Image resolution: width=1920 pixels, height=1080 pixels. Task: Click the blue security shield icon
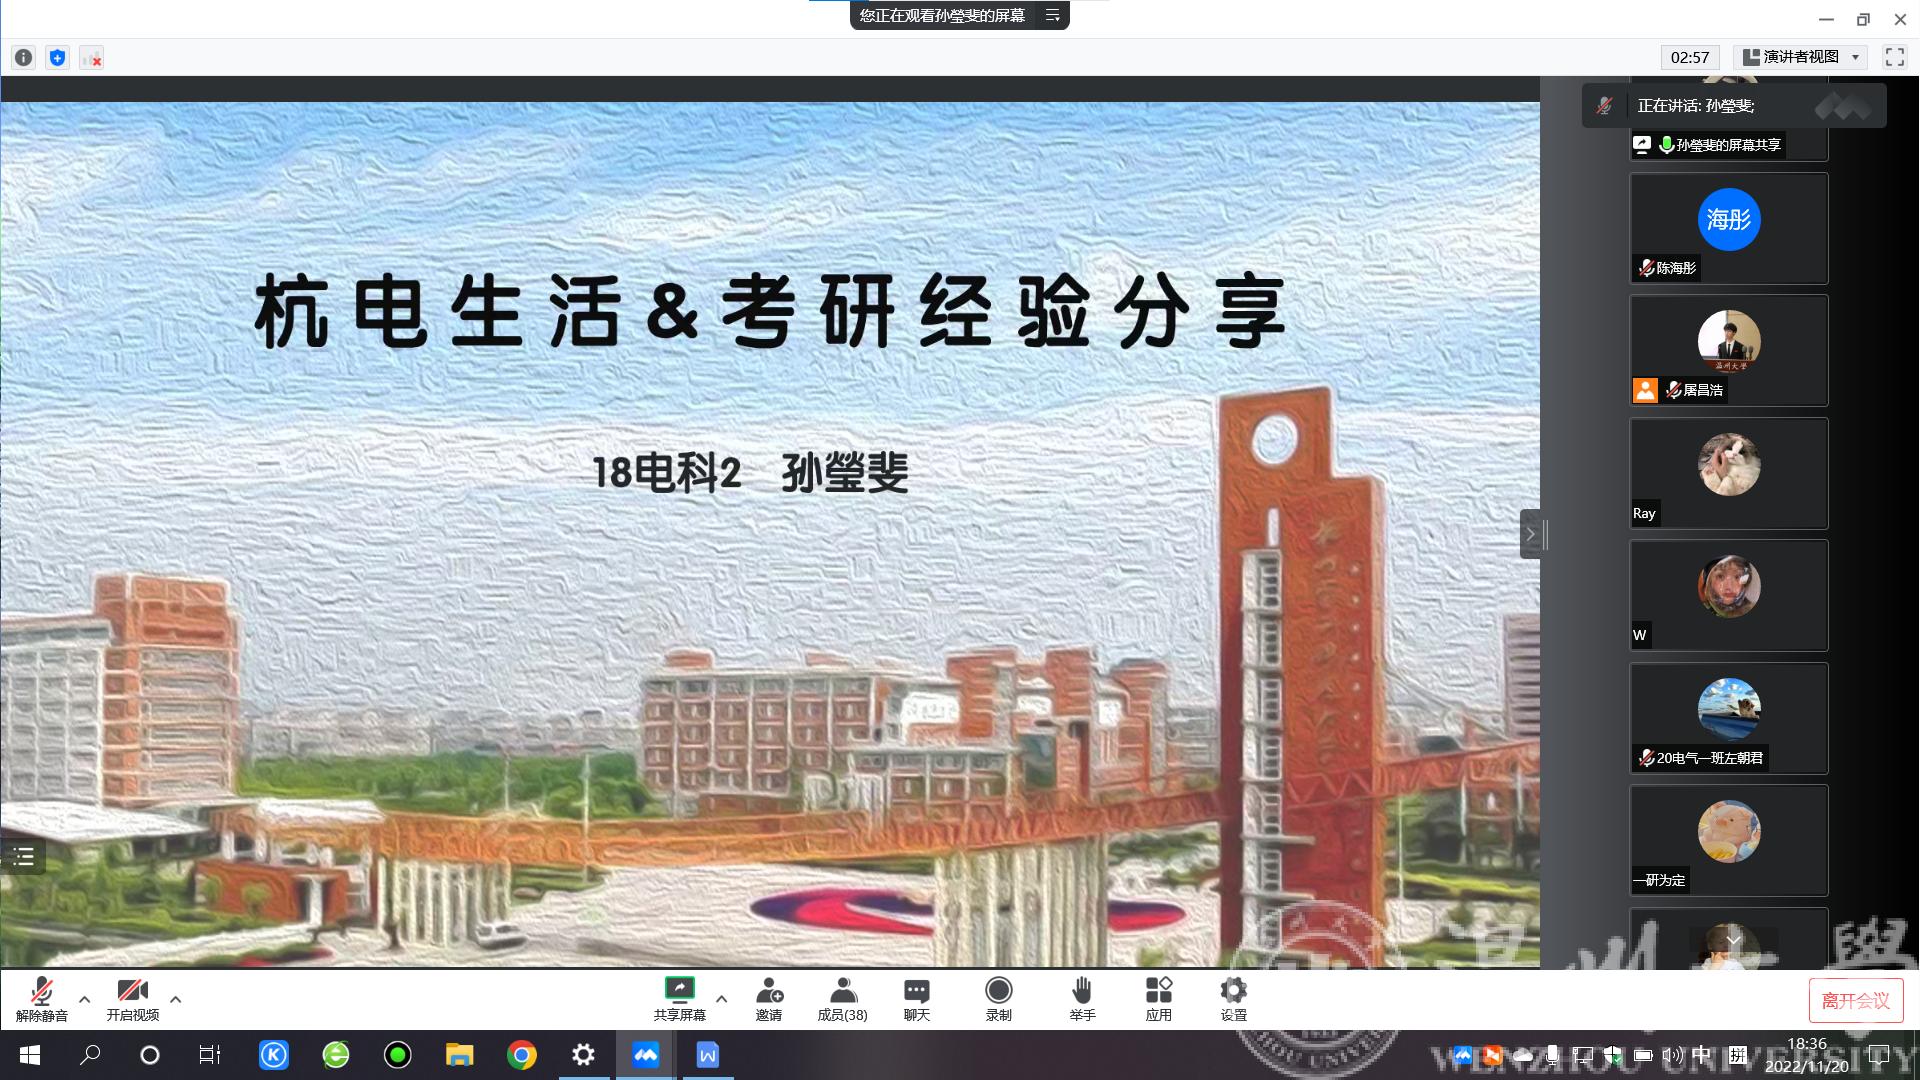58,58
